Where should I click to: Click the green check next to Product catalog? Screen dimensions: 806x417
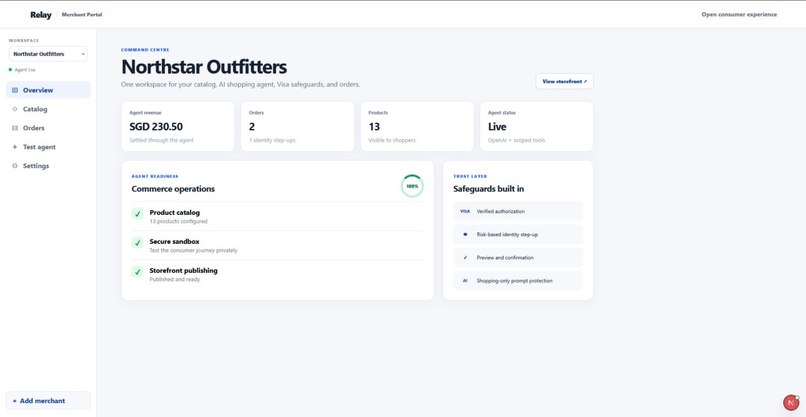[137, 214]
